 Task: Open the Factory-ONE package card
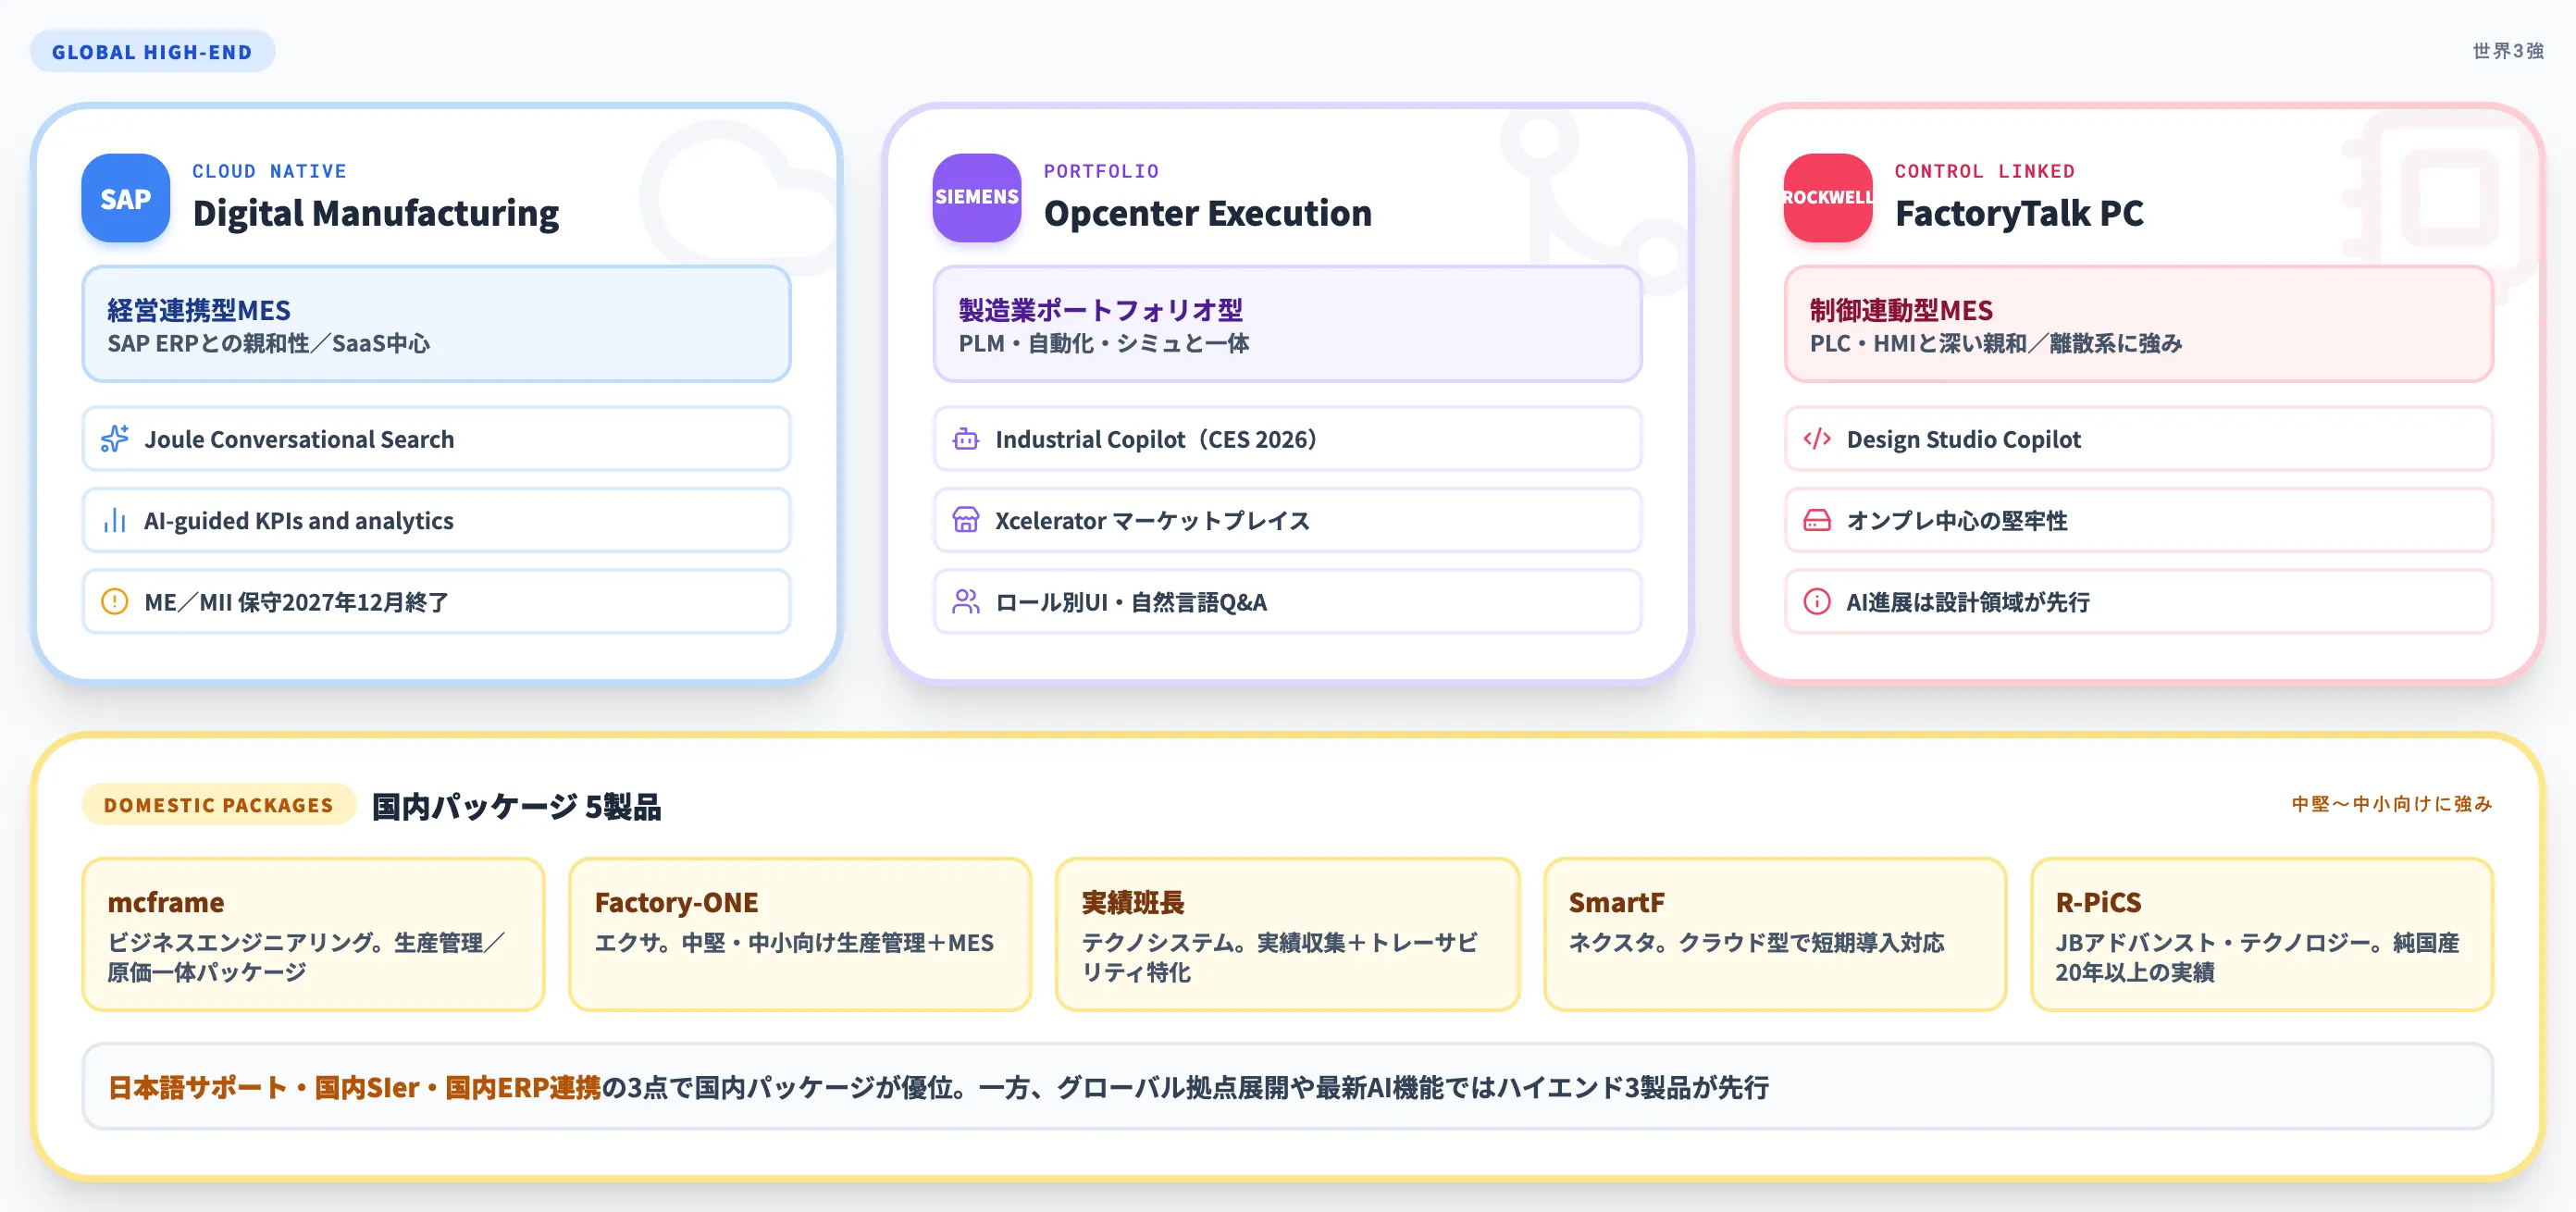799,934
